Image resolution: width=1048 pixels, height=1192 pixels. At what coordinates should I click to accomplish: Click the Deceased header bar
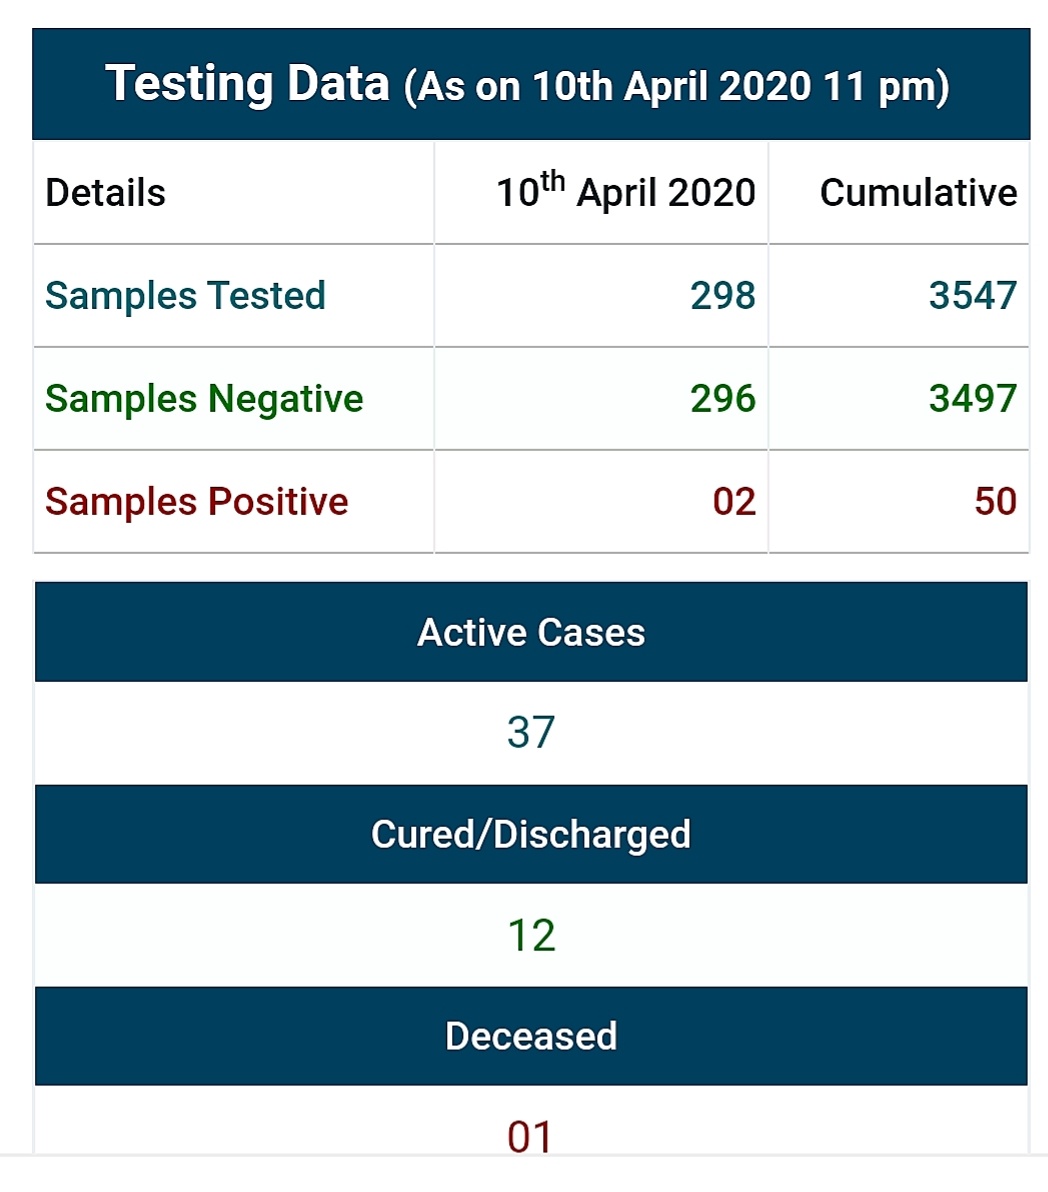[530, 1036]
